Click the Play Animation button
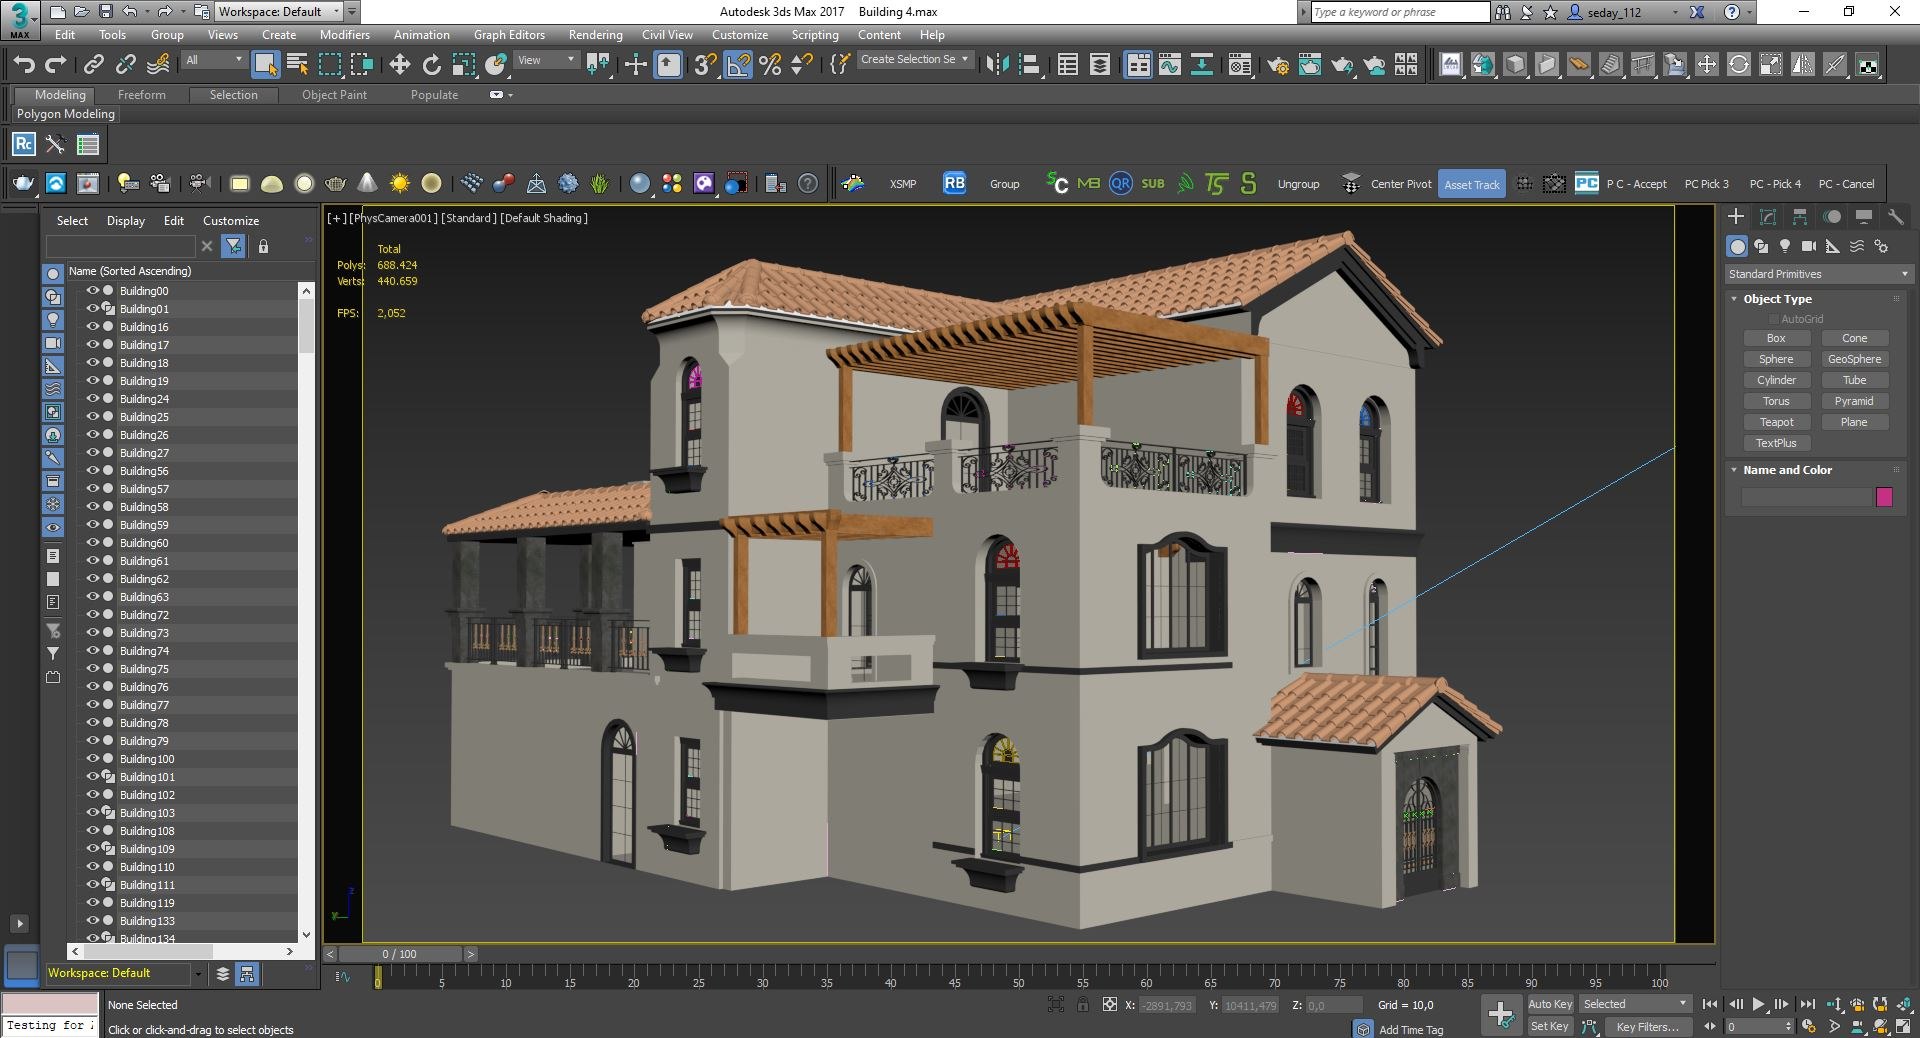 1758,1004
